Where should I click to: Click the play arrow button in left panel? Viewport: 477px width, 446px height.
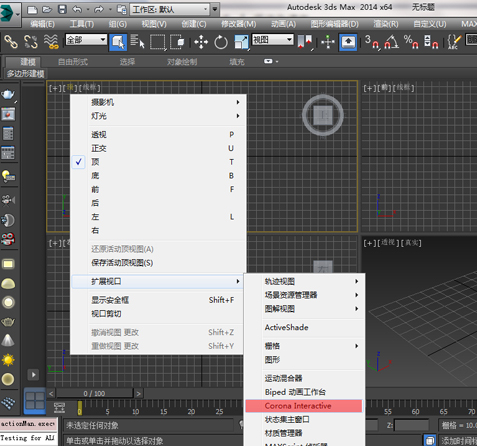pyautogui.click(x=33, y=375)
